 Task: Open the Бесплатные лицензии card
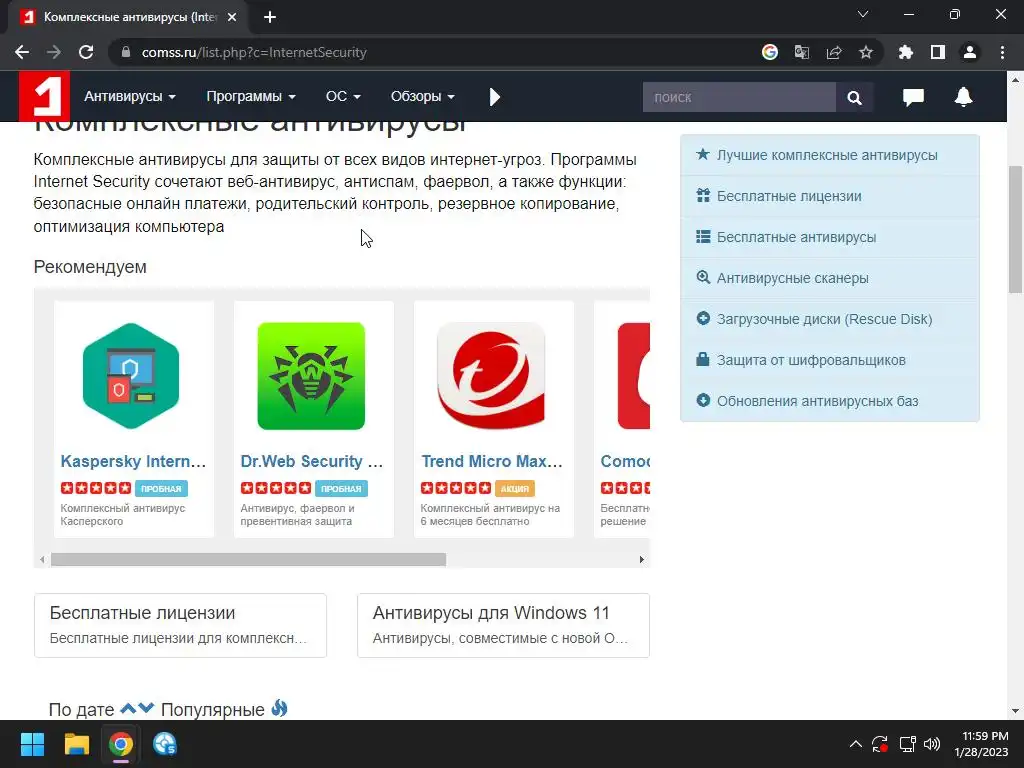(180, 625)
